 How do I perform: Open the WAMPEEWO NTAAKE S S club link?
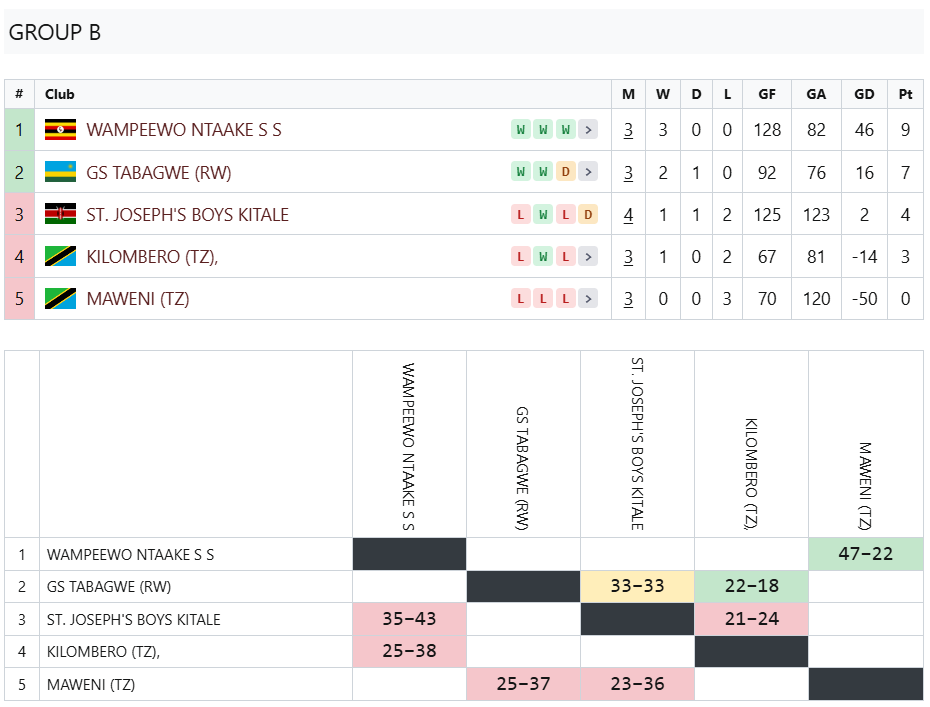(x=184, y=130)
